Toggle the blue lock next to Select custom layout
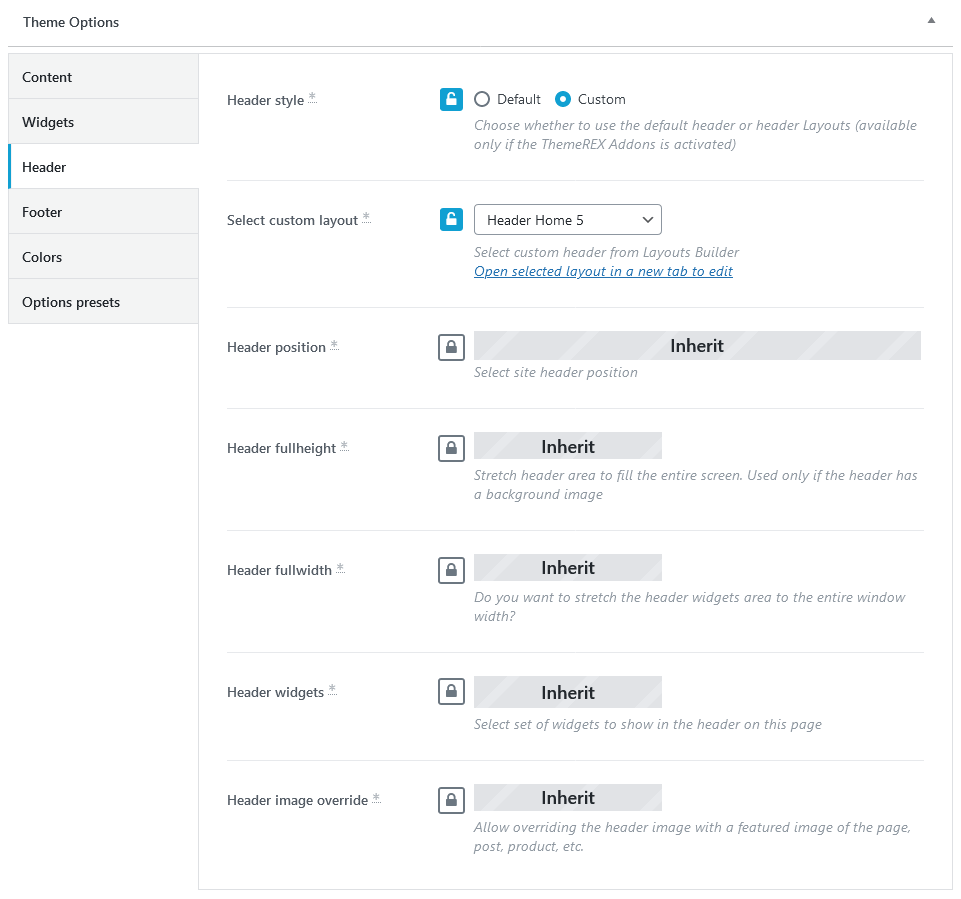This screenshot has width=961, height=899. [451, 219]
